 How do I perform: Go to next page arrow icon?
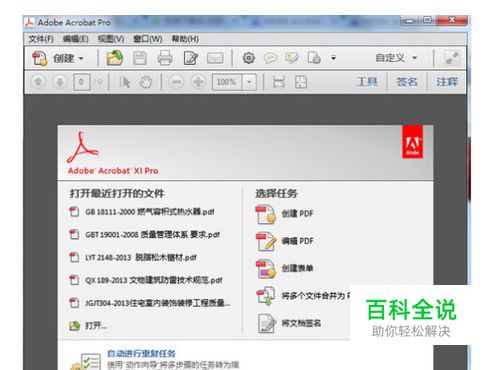coord(60,82)
